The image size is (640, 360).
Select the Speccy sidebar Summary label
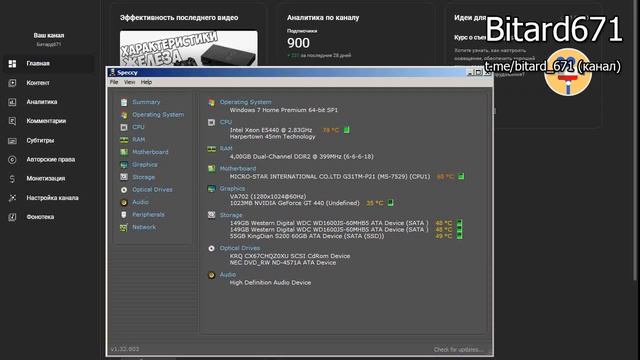(x=146, y=102)
